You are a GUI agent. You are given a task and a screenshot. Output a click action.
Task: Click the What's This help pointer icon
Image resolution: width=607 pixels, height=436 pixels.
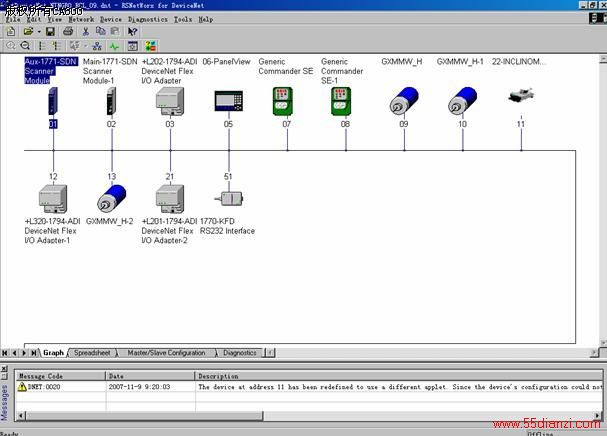click(132, 31)
